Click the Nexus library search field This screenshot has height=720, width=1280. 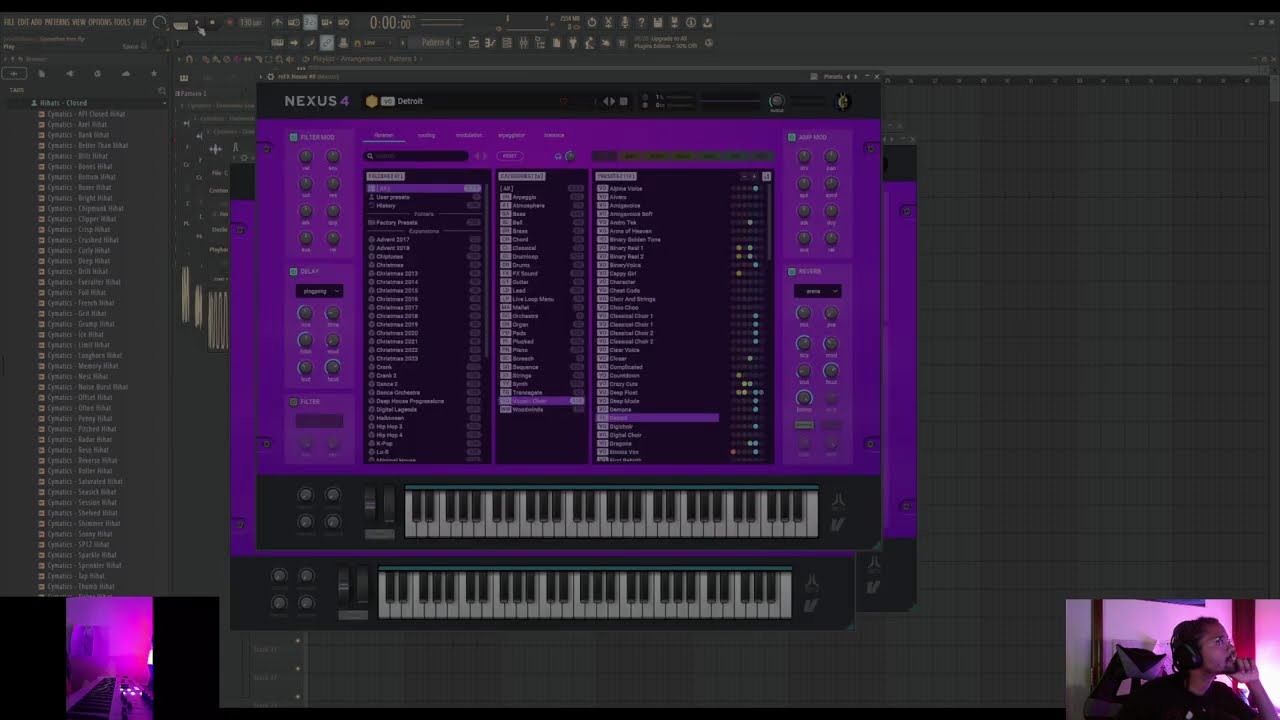417,156
